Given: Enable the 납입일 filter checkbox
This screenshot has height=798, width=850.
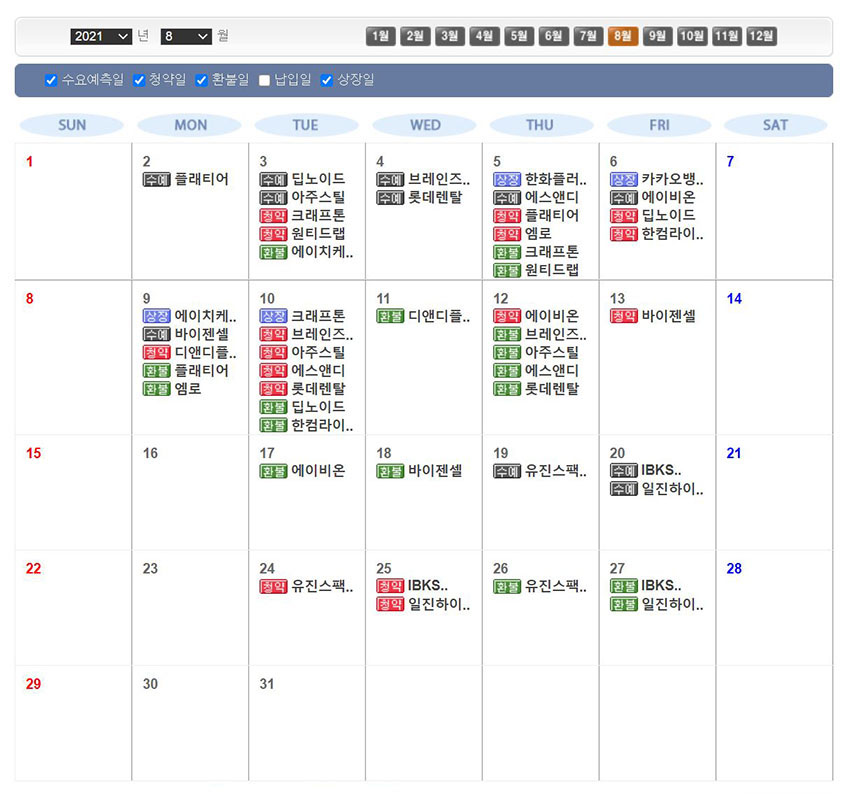Looking at the screenshot, I should tap(265, 80).
